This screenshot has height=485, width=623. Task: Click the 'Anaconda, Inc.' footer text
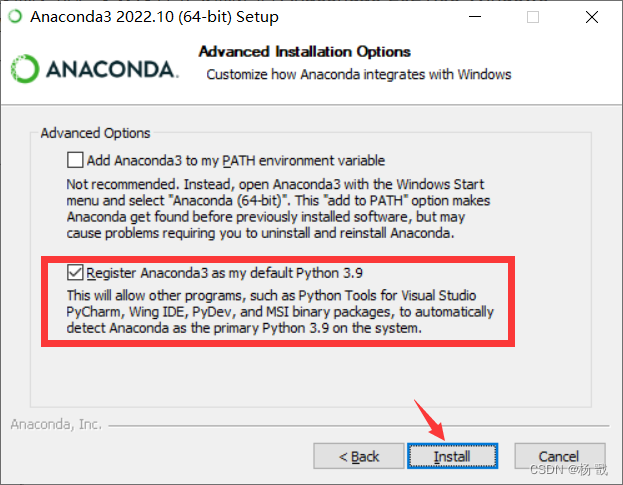[x=56, y=424]
